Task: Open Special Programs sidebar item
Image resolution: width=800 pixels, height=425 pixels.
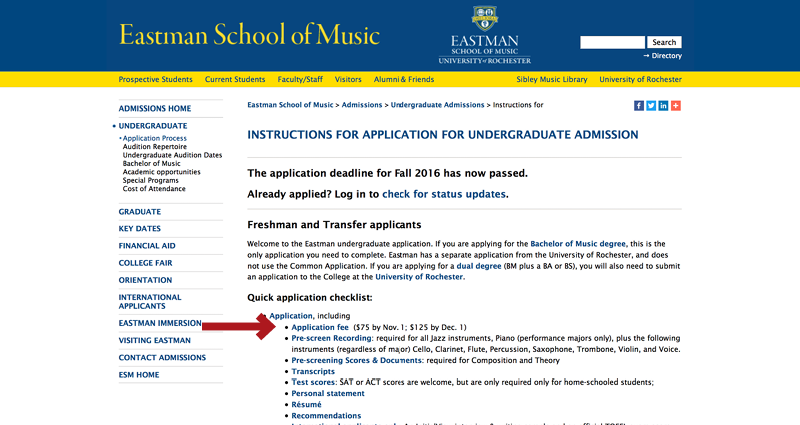Action: click(151, 180)
